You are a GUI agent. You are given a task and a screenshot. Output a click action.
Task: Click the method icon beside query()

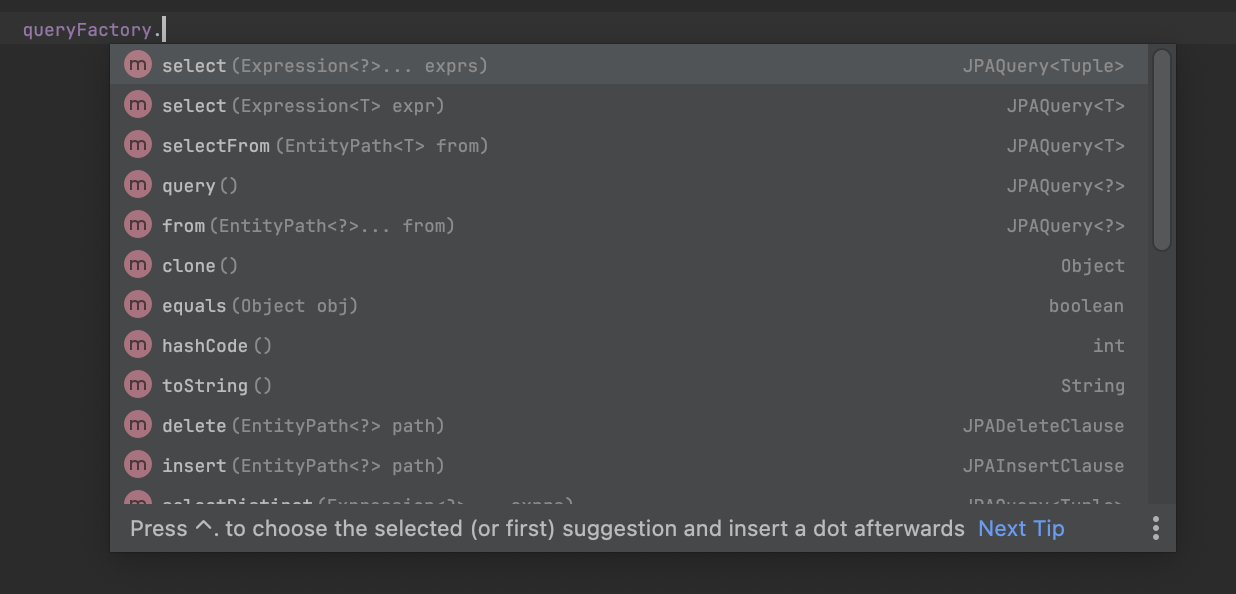(137, 185)
